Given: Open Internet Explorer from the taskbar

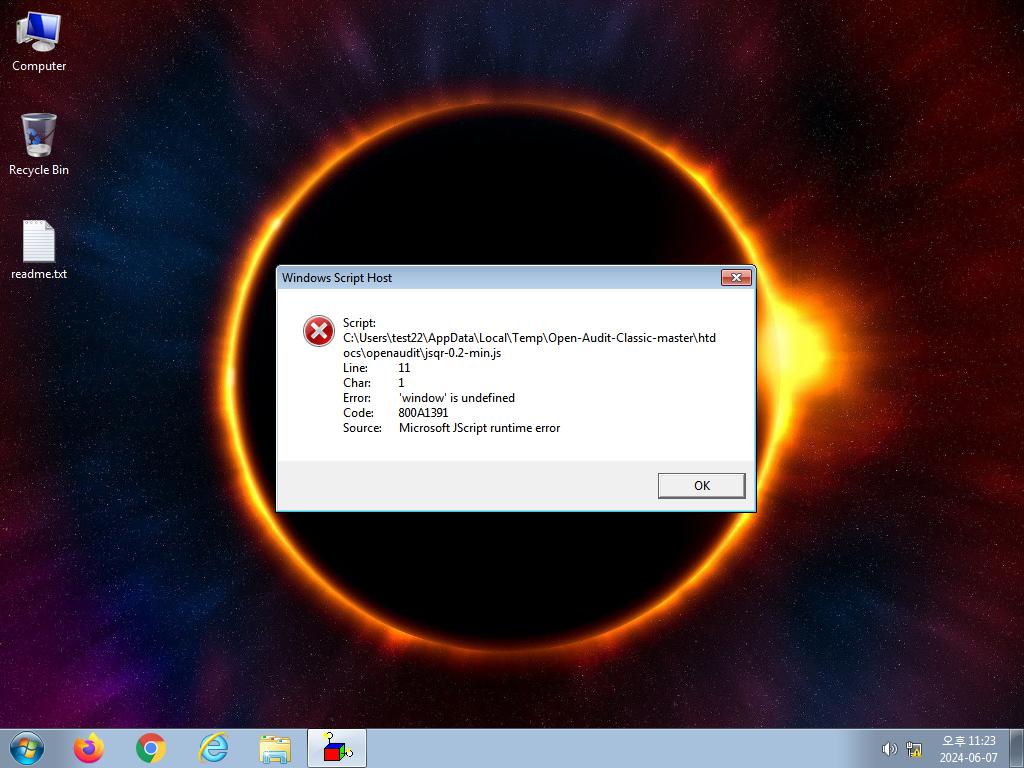Looking at the screenshot, I should (x=213, y=748).
